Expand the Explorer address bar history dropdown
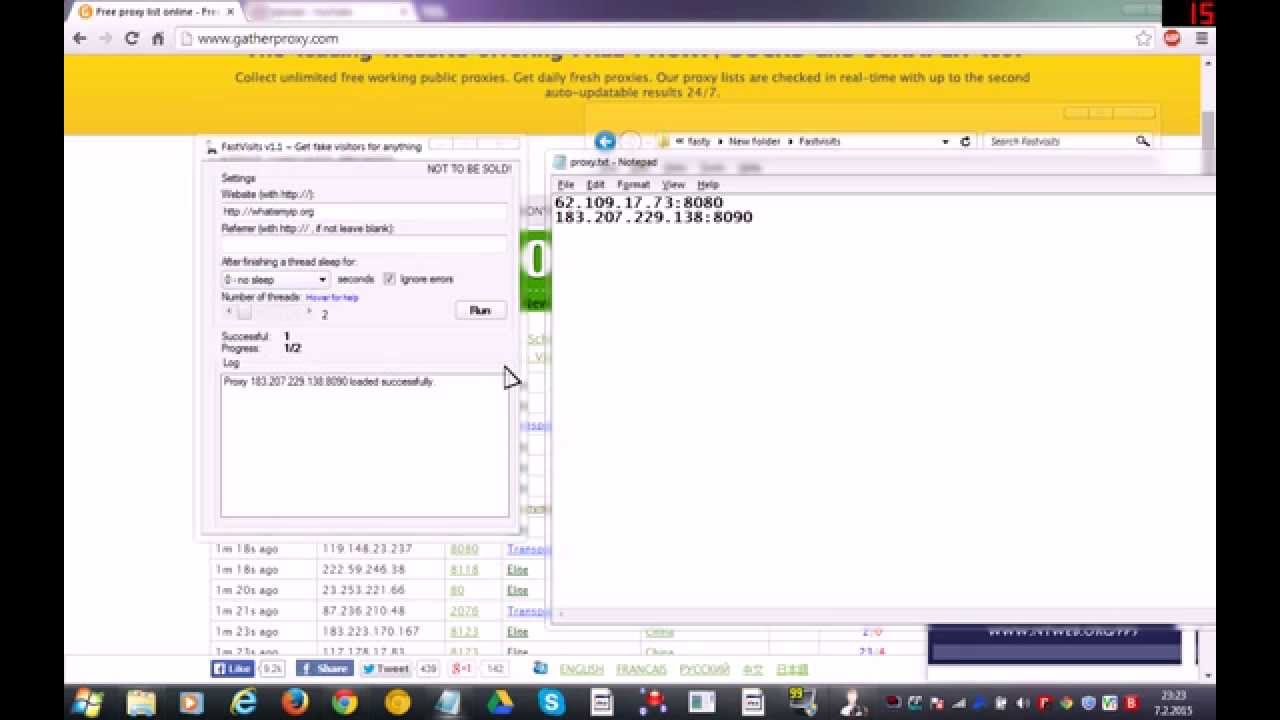 945,142
